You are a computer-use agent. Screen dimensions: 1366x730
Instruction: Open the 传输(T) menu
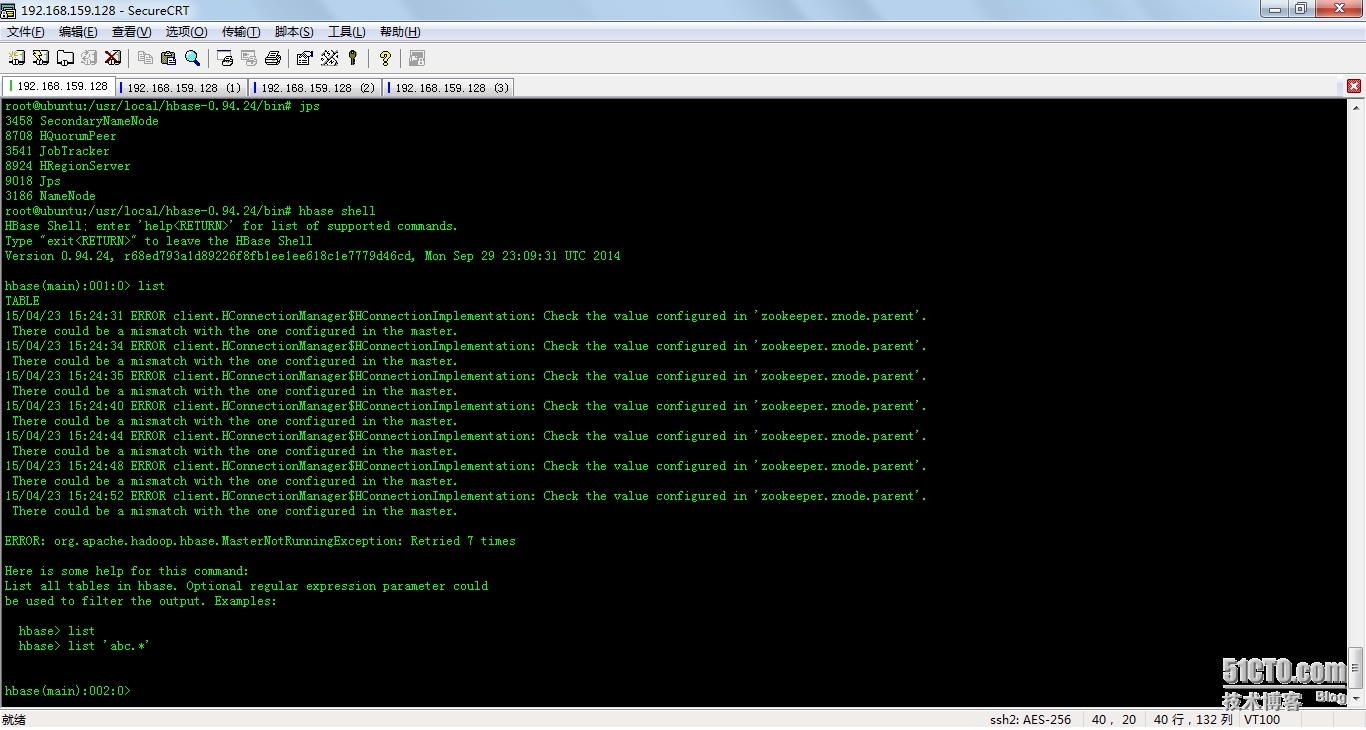[x=241, y=32]
